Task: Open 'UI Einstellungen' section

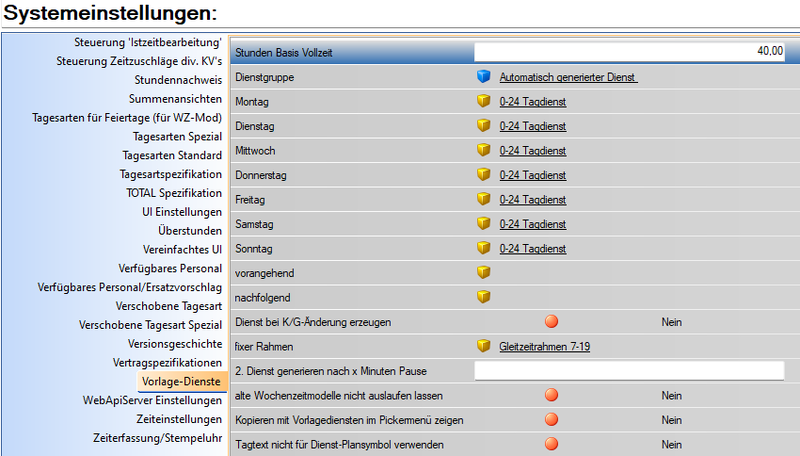Action: (x=182, y=212)
